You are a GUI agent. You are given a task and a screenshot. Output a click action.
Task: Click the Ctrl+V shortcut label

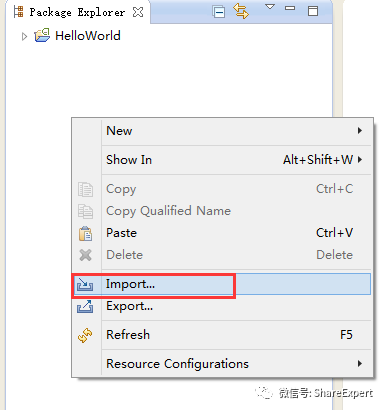[x=334, y=233]
